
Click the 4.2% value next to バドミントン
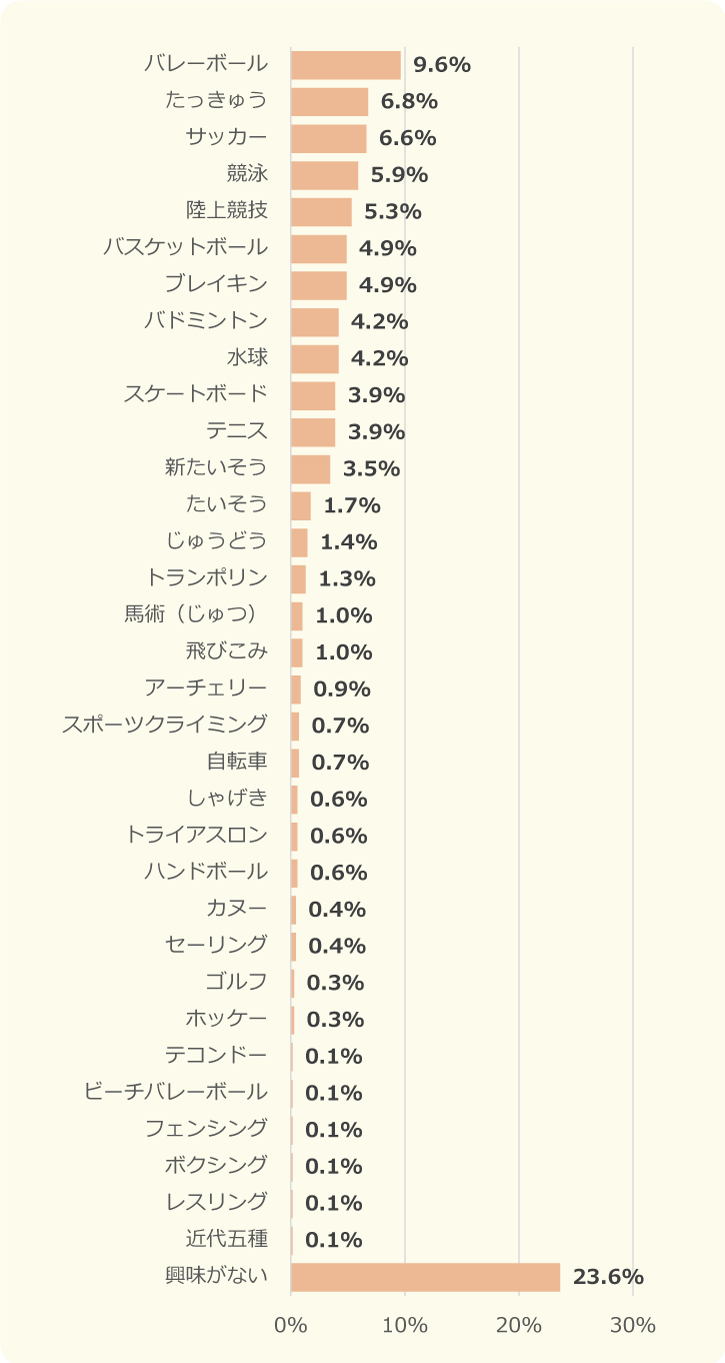(x=380, y=322)
